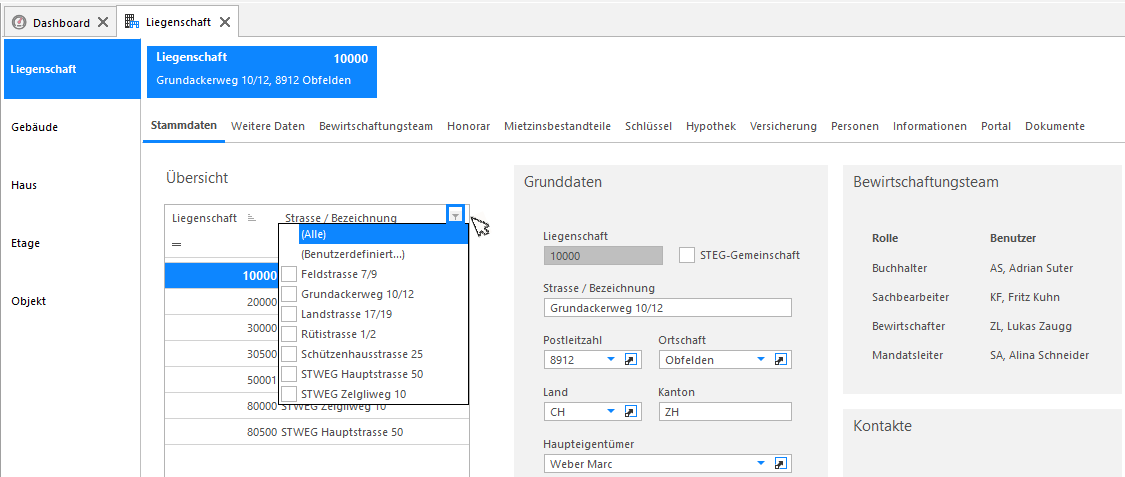Close the Liegenschaft tab
The image size is (1125, 477).
[225, 22]
